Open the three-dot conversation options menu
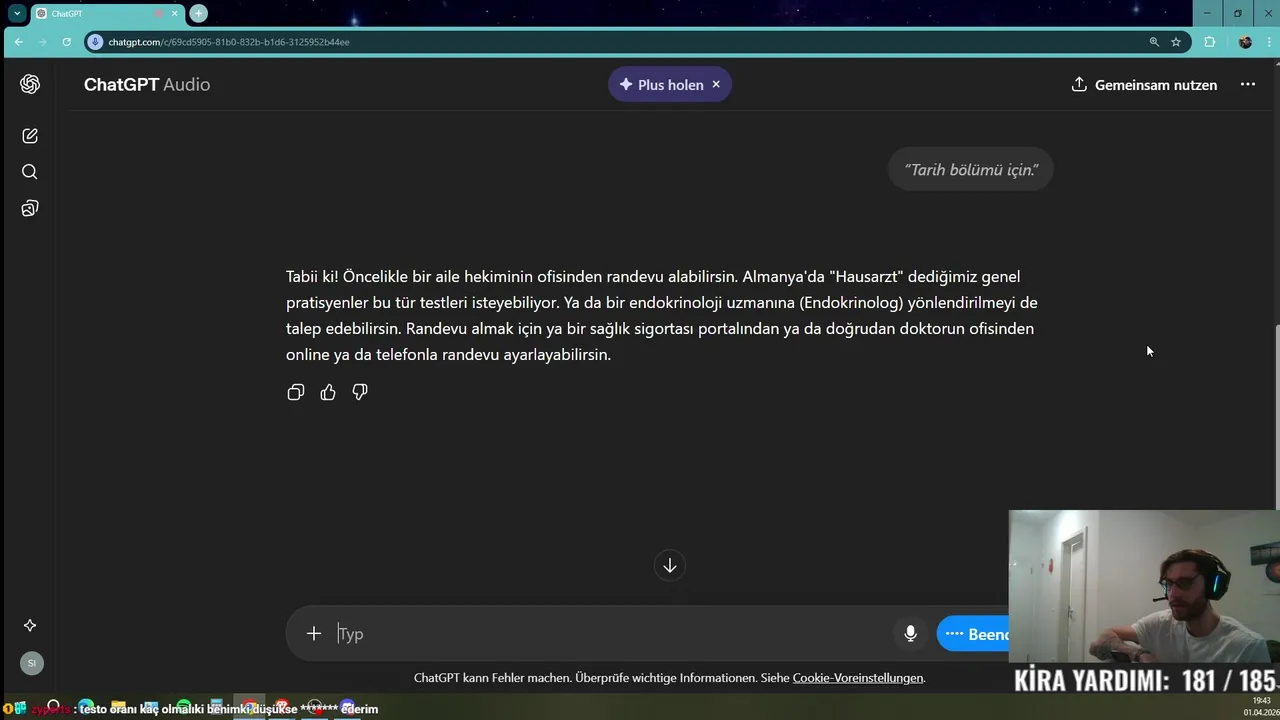The image size is (1280, 720). click(x=1248, y=84)
